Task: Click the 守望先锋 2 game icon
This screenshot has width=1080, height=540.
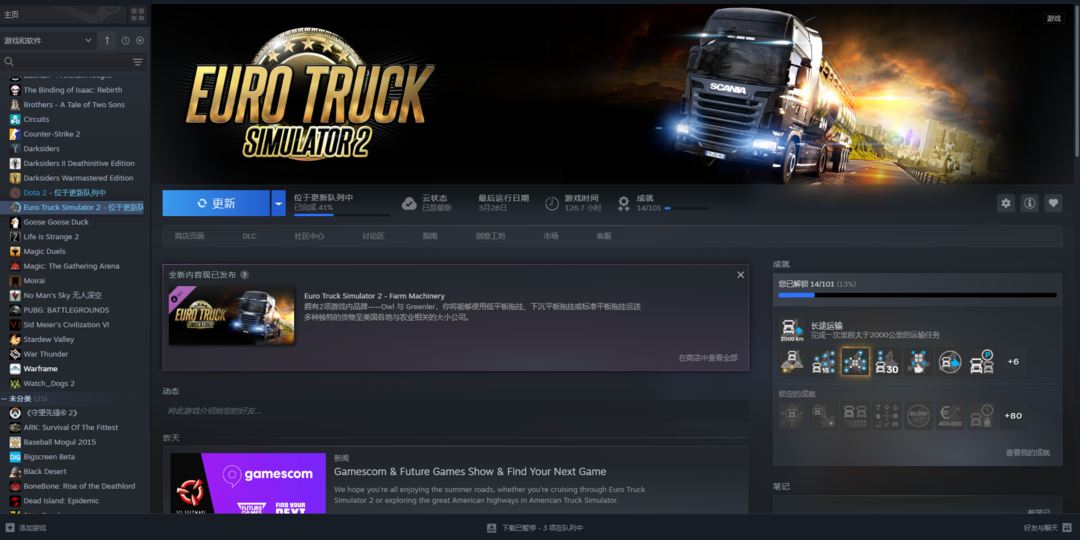Action: click(x=15, y=413)
